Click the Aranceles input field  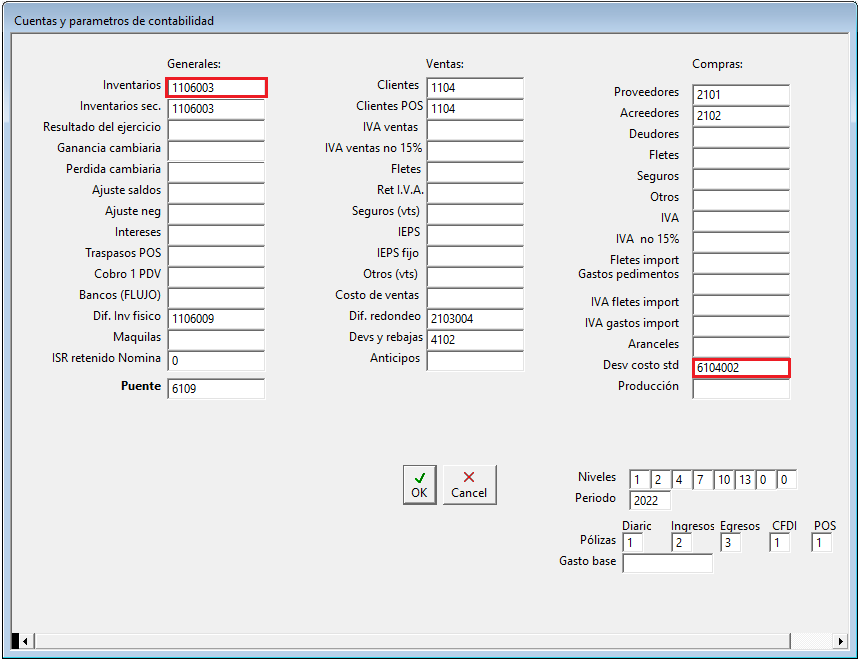click(x=741, y=347)
